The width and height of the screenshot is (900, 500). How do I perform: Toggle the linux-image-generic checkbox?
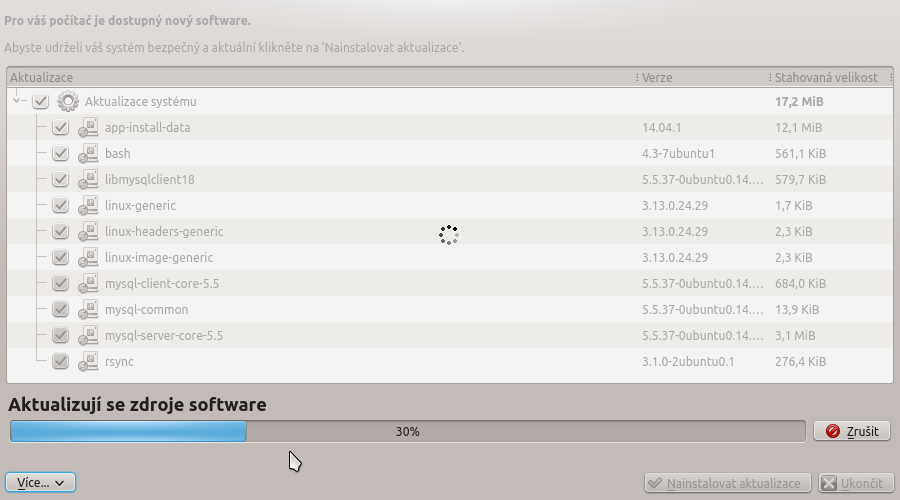(x=60, y=257)
